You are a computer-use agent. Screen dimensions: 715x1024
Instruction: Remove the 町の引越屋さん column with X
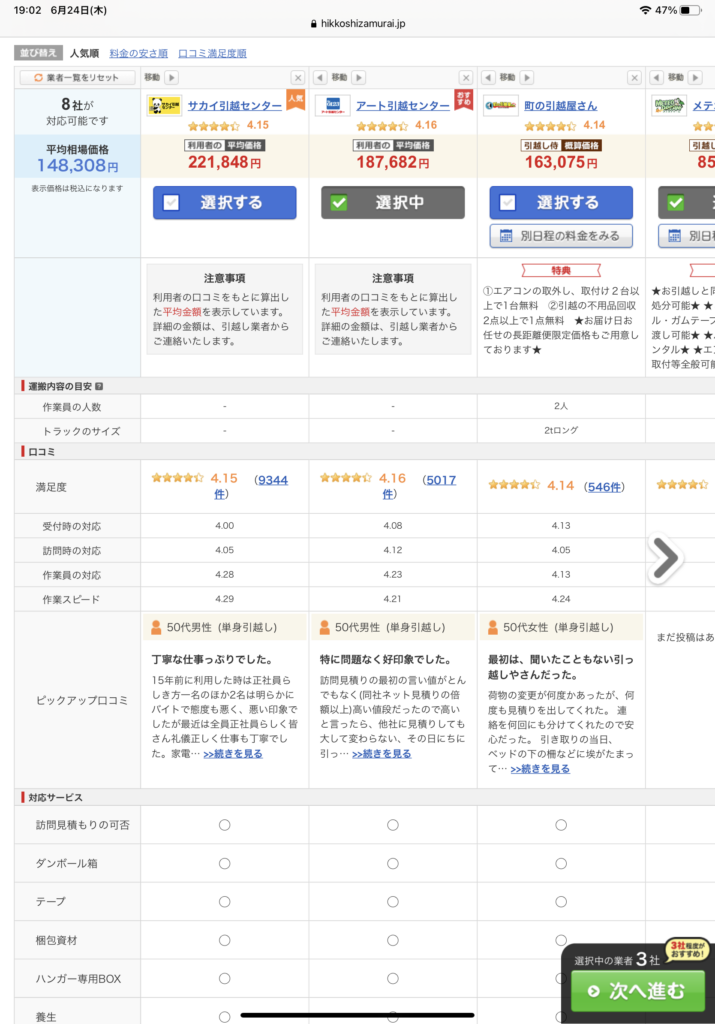(634, 78)
